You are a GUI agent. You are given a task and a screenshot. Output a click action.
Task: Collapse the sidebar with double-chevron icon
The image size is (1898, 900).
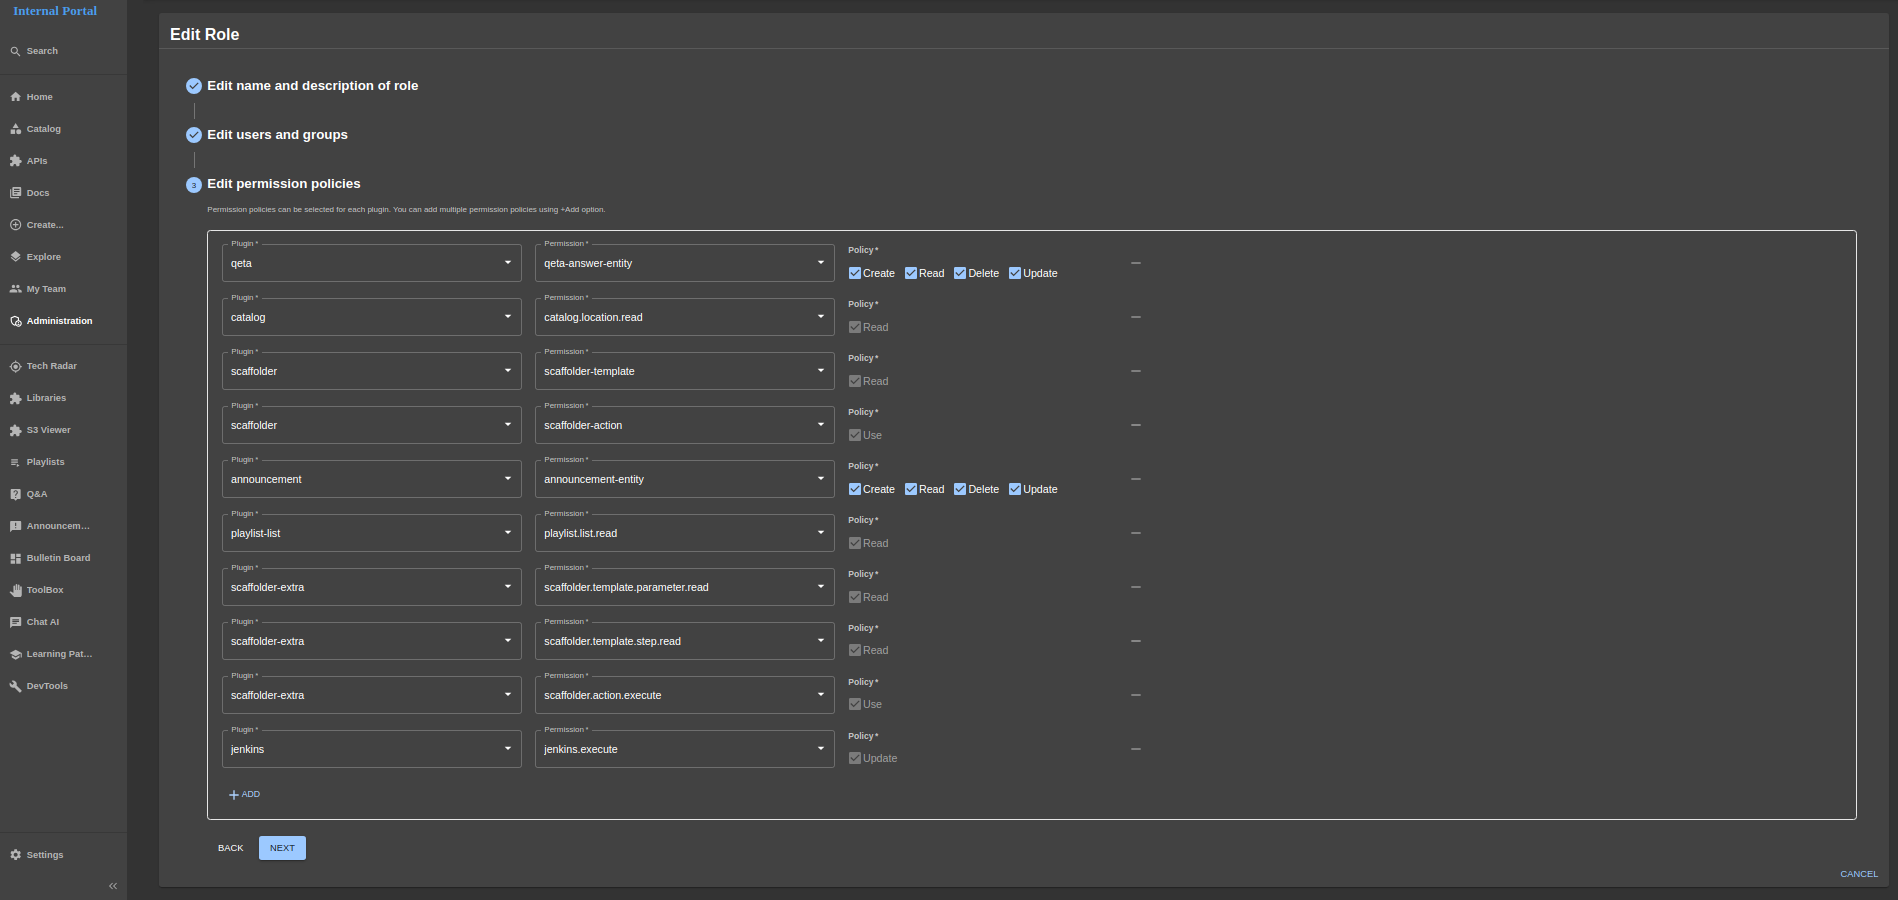[113, 886]
